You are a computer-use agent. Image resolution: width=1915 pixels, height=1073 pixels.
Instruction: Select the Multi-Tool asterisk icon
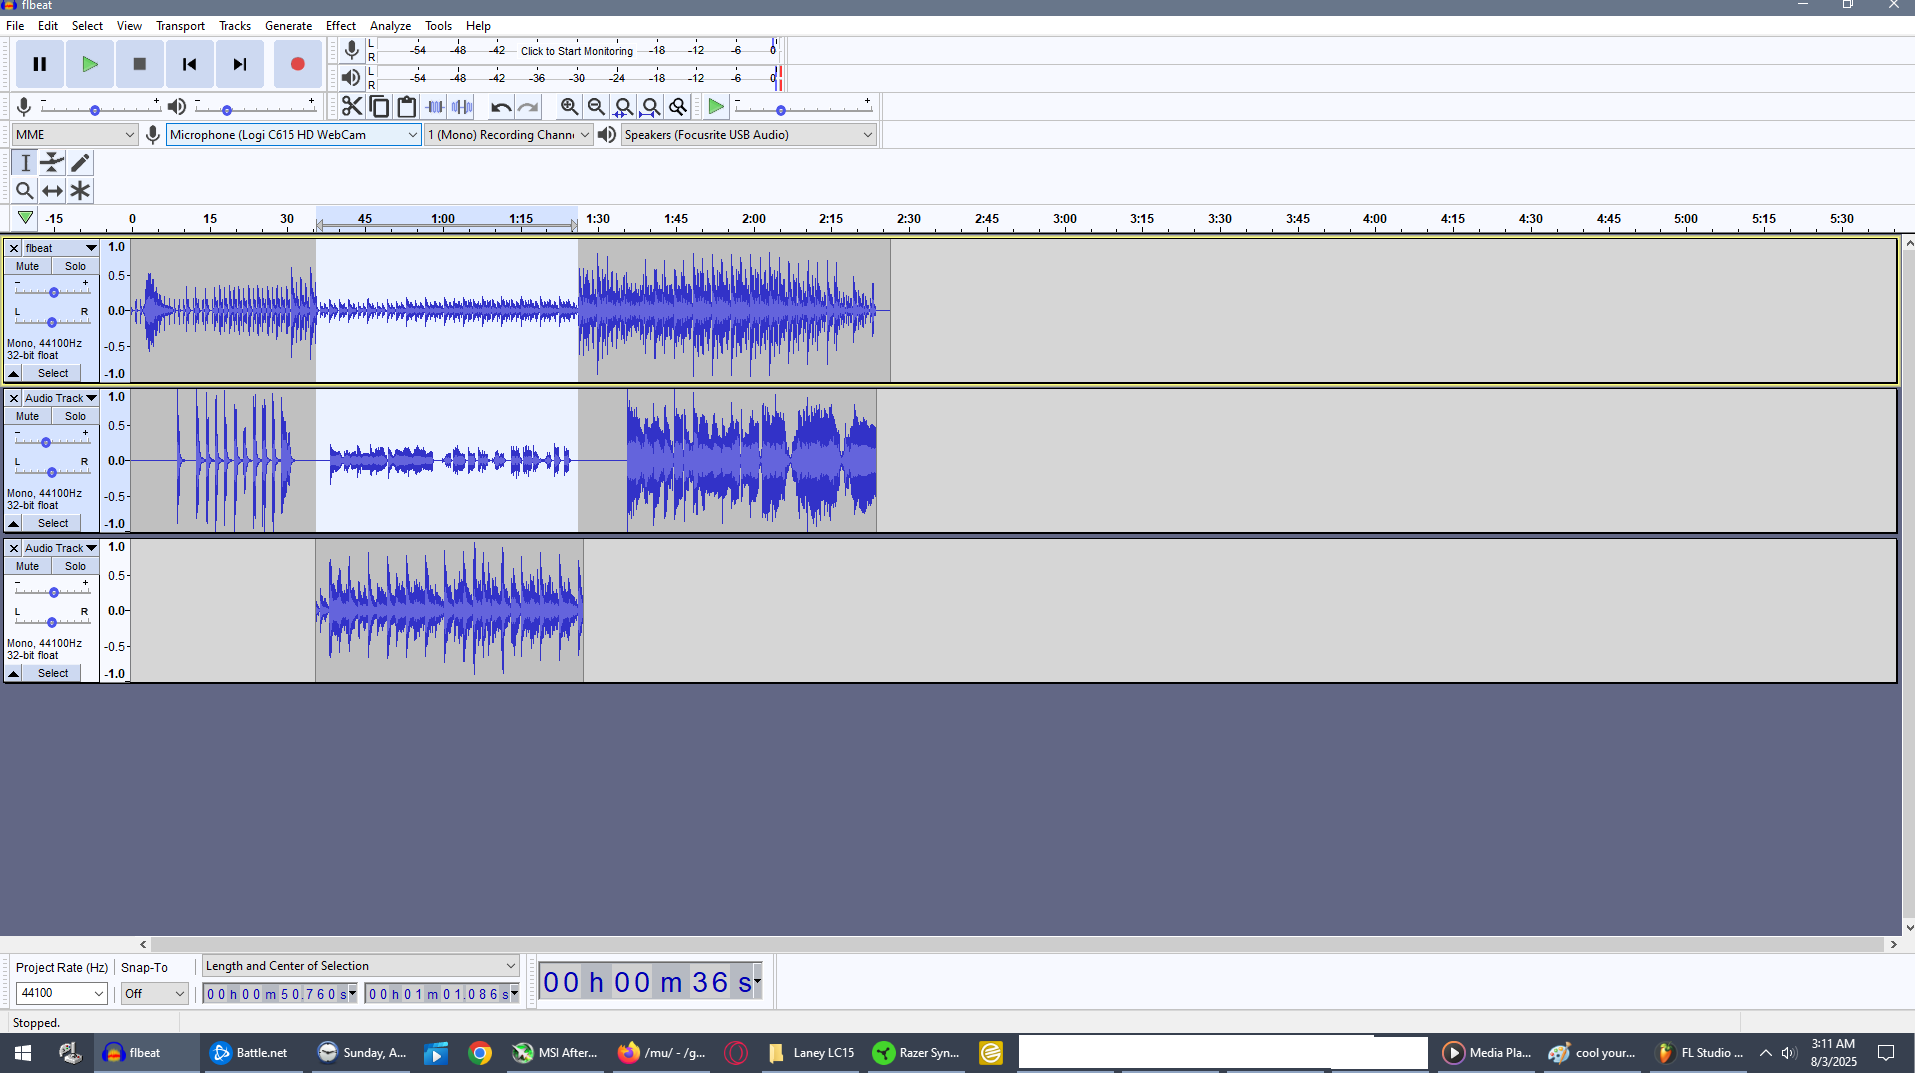coord(80,190)
